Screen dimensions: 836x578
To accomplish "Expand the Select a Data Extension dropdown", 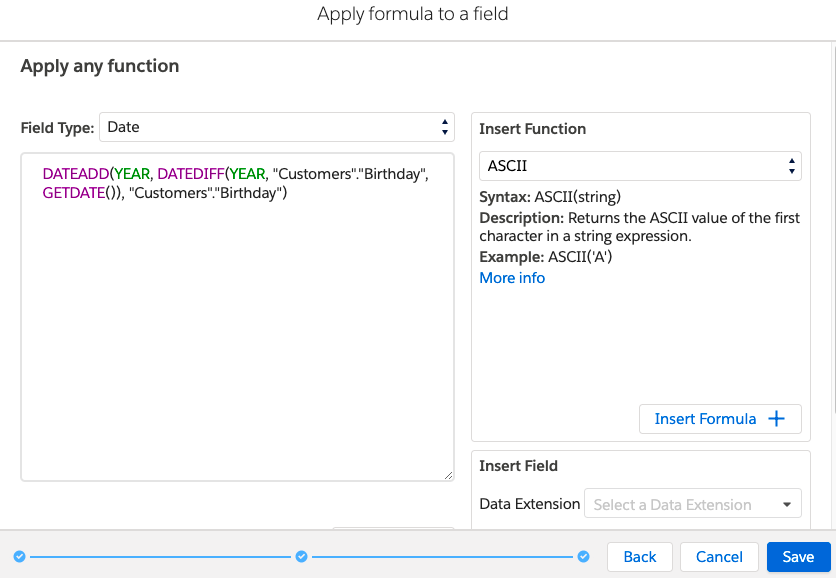I will pyautogui.click(x=693, y=503).
